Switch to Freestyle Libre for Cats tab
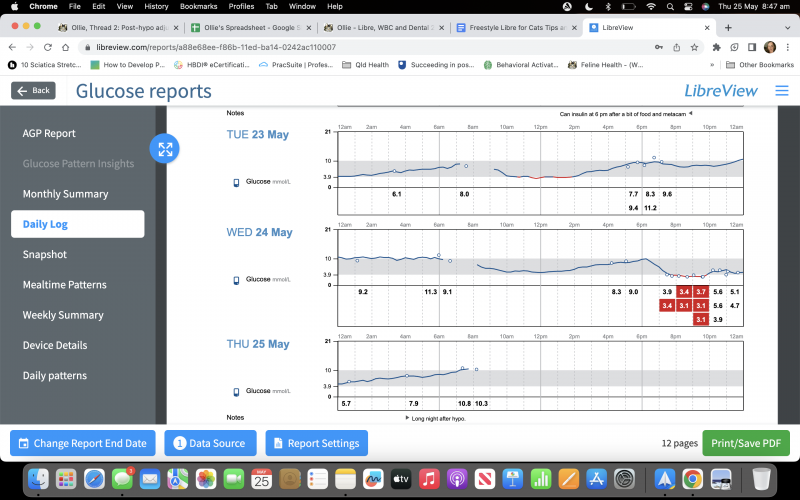 coord(512,28)
